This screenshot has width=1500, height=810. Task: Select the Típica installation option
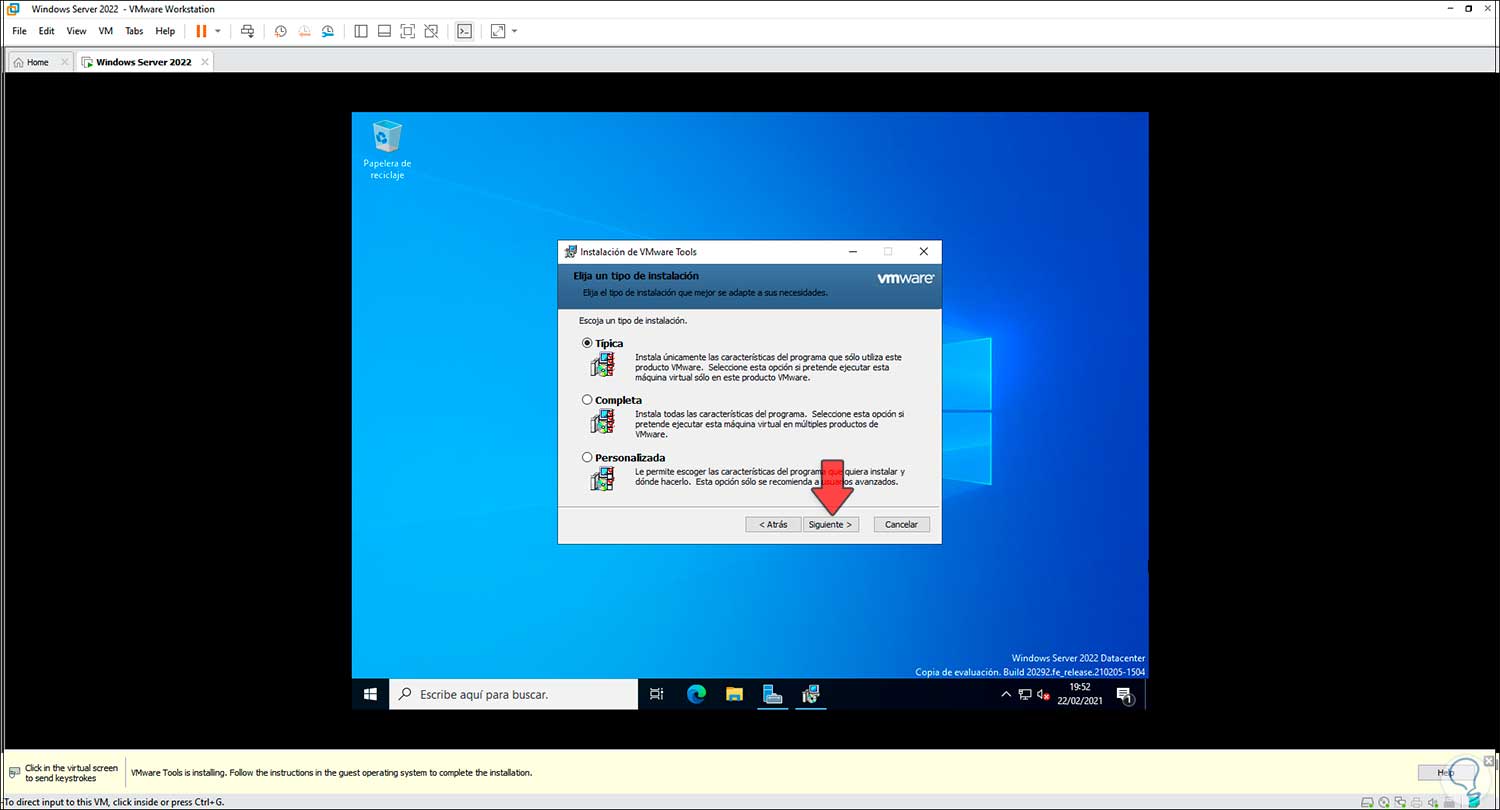587,343
